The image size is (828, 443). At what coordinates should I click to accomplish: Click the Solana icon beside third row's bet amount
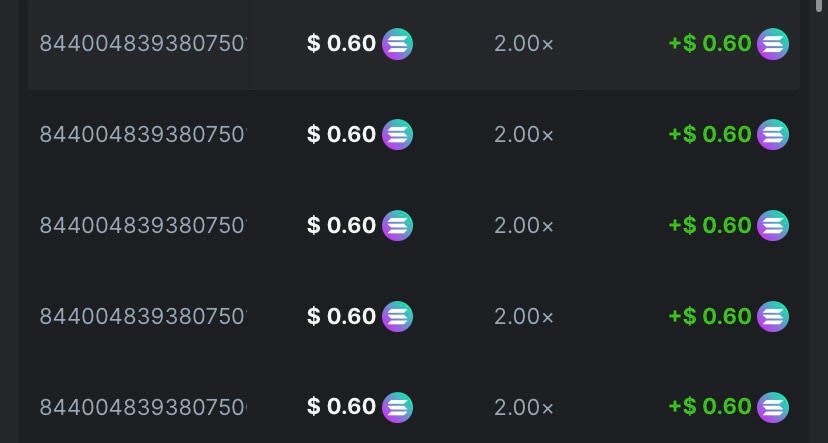[398, 225]
